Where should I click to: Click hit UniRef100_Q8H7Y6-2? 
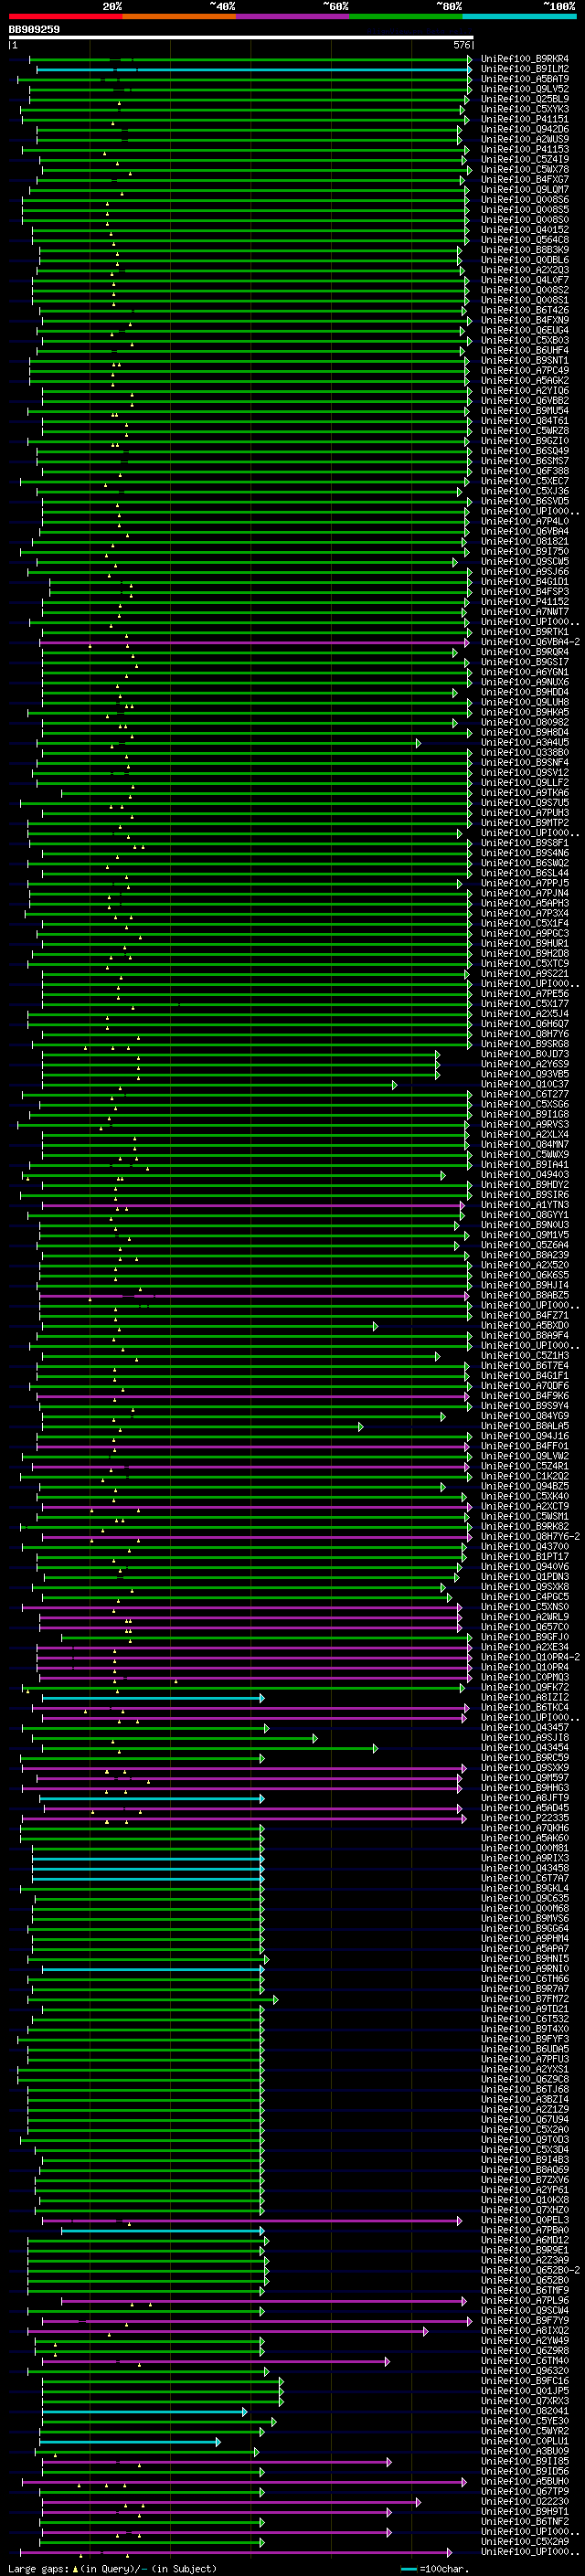coord(530,1536)
